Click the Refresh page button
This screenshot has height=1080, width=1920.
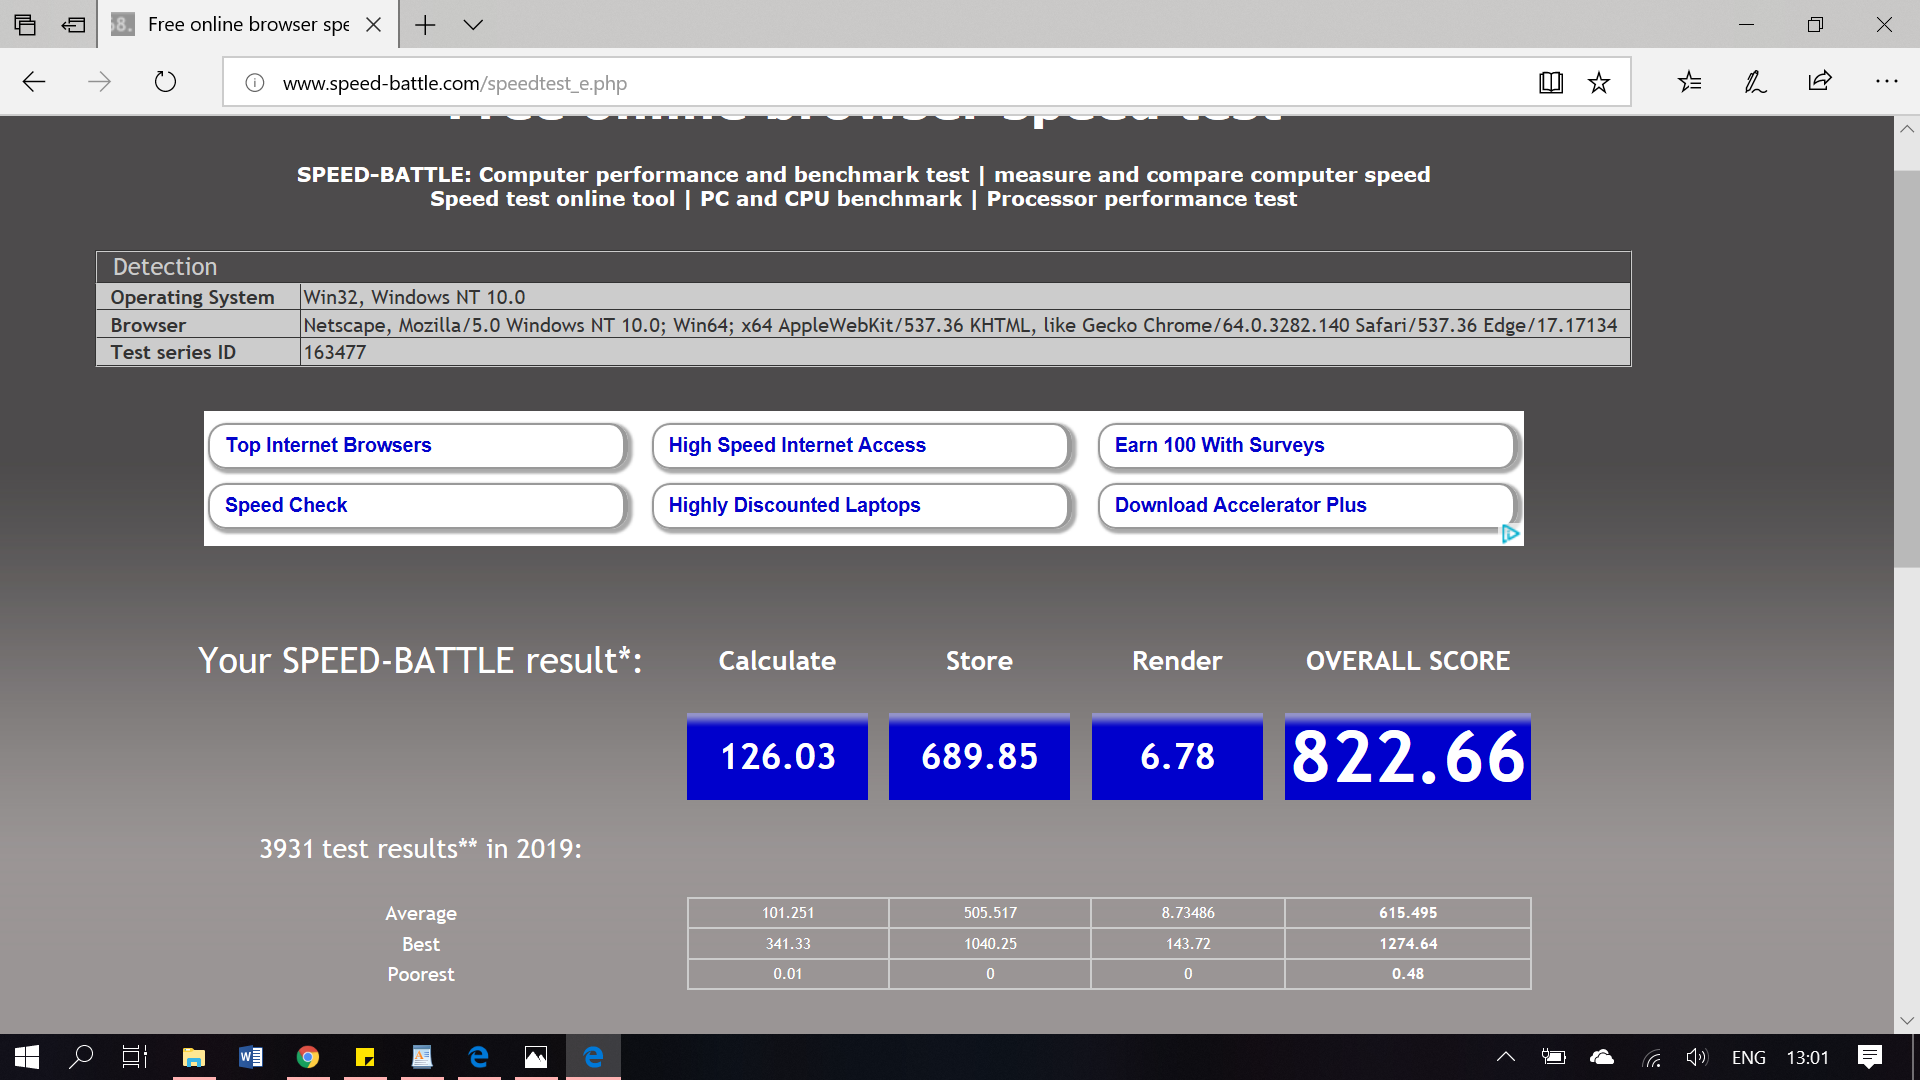pos(165,82)
